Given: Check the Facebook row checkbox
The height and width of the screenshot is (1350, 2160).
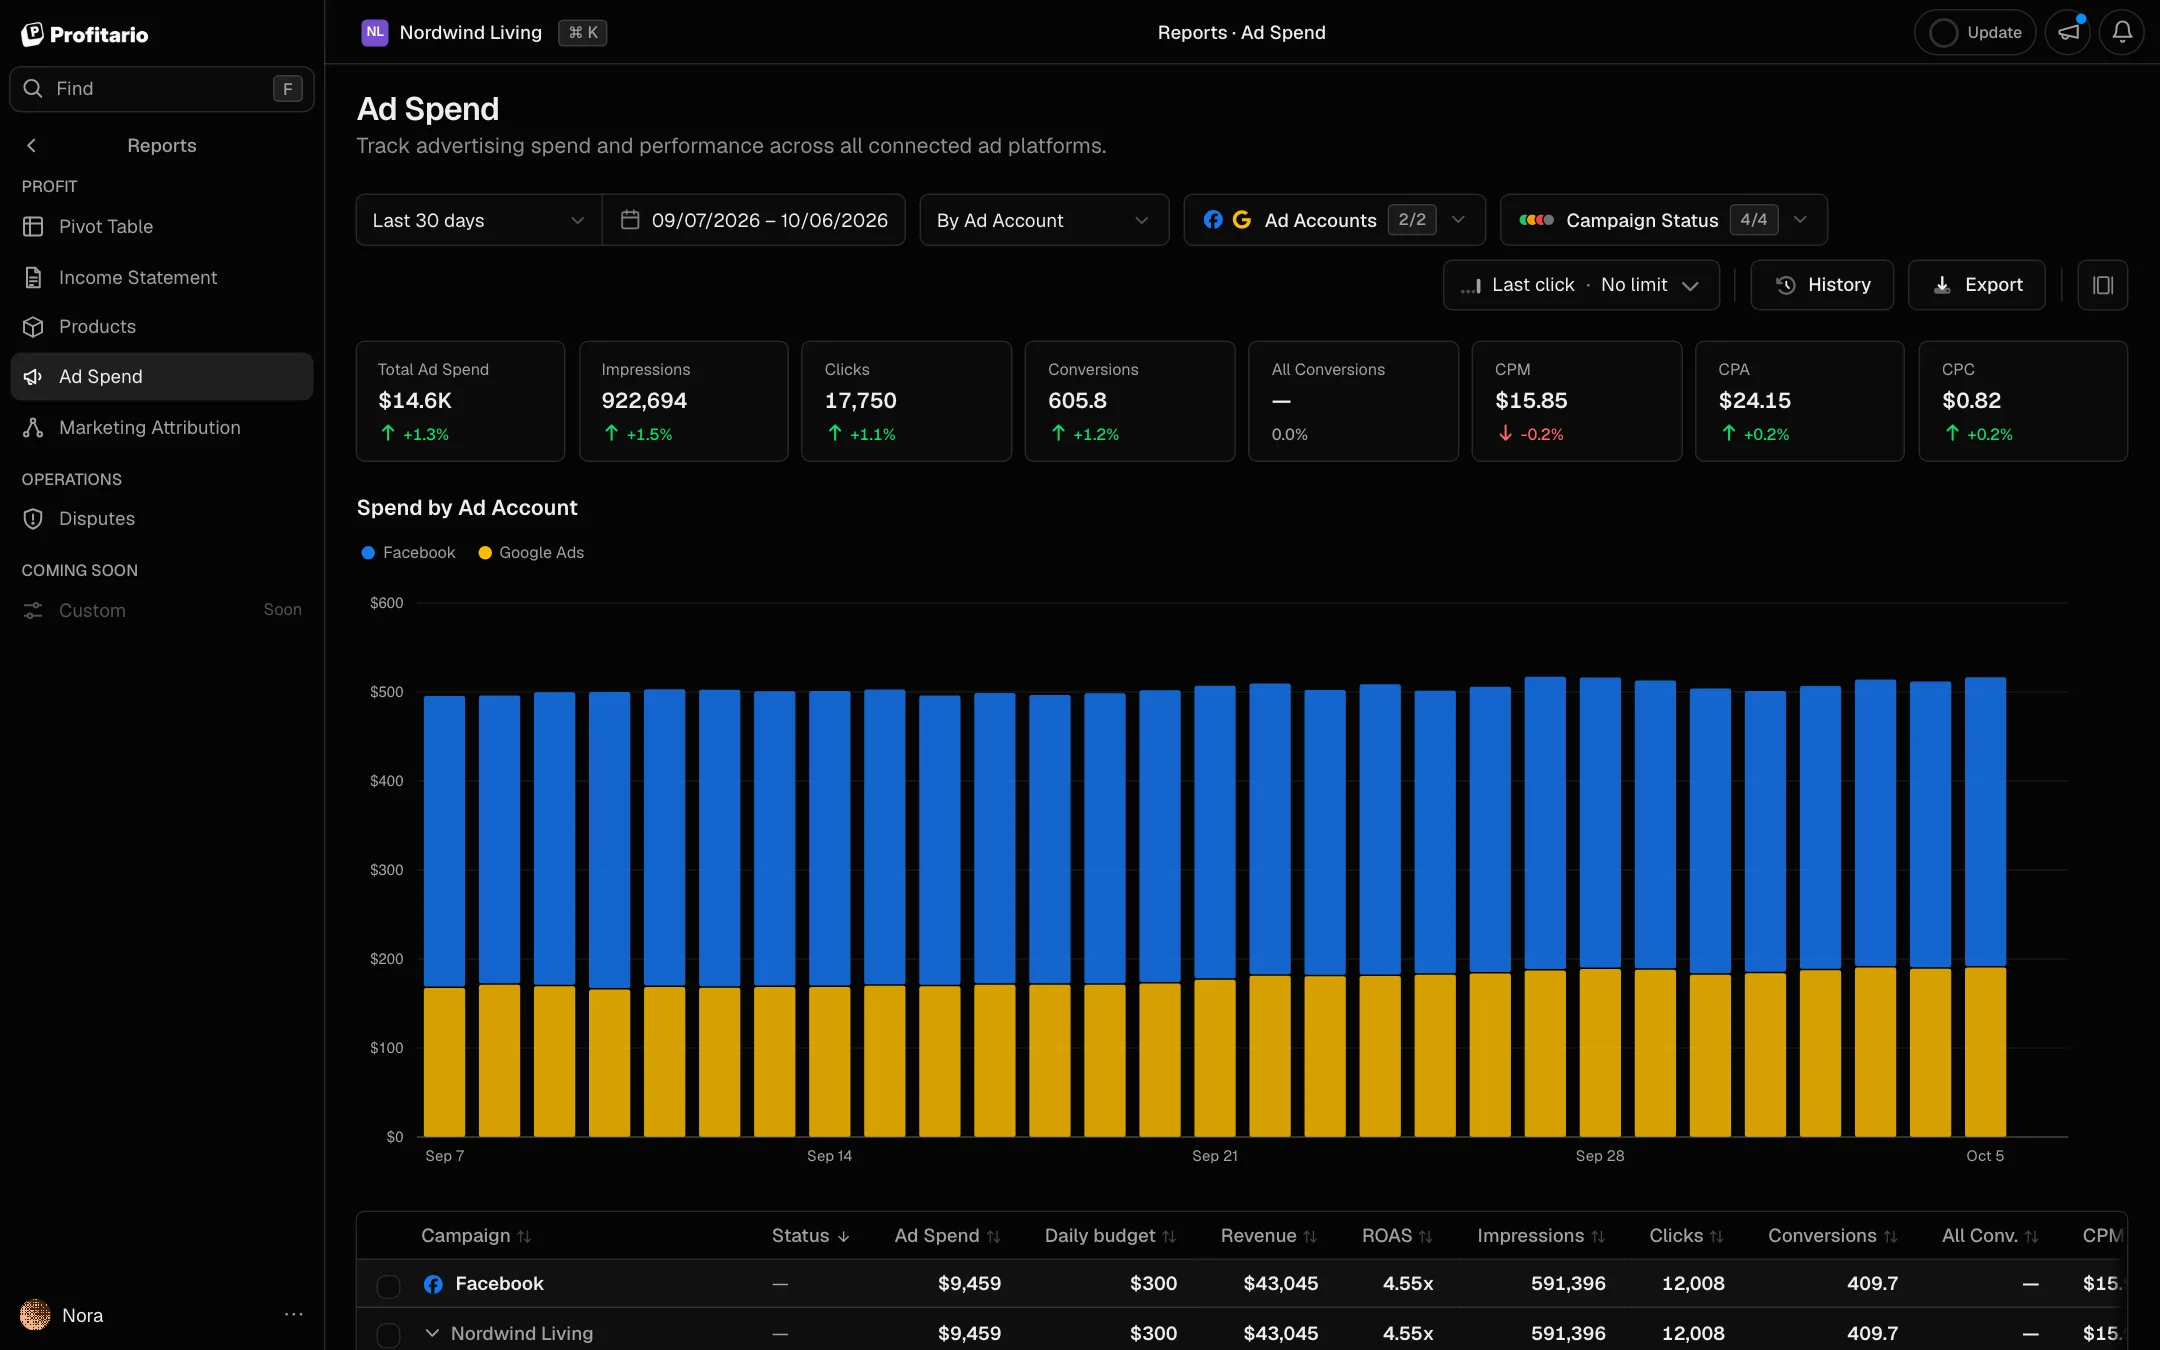Looking at the screenshot, I should tap(388, 1285).
